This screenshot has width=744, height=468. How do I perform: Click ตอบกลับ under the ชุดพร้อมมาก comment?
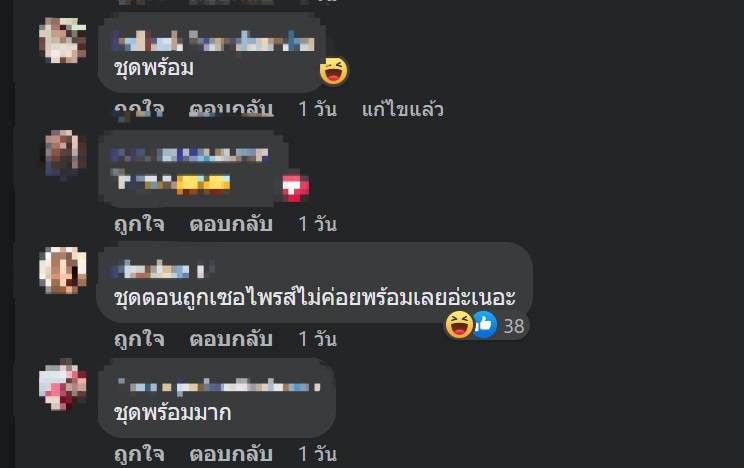[x=231, y=454]
